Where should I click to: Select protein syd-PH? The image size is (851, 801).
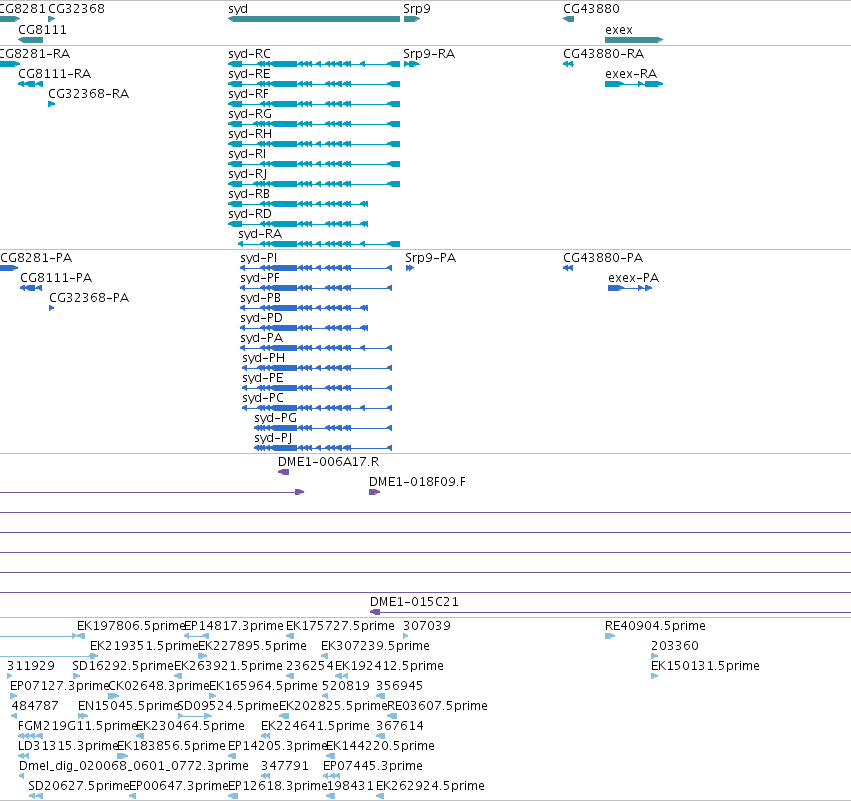317,368
